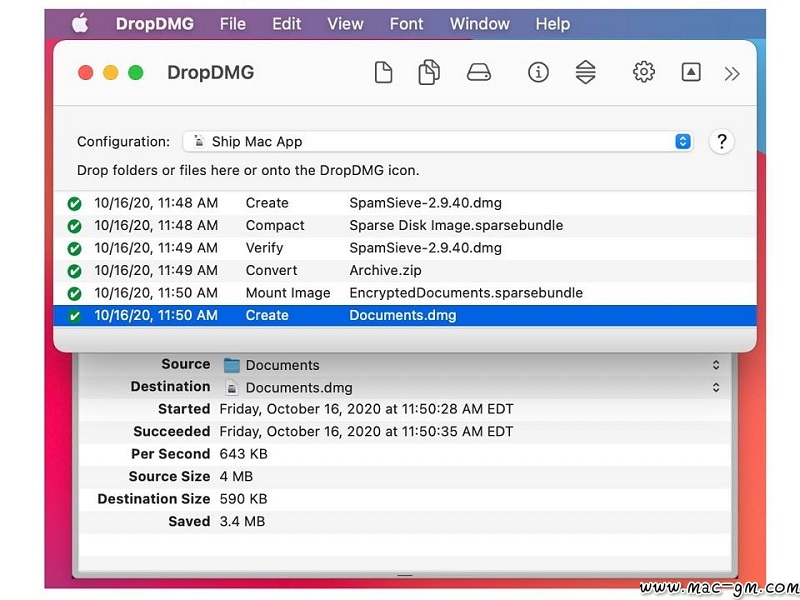
Task: Click the new blank disk image toolbar icon
Action: (383, 72)
